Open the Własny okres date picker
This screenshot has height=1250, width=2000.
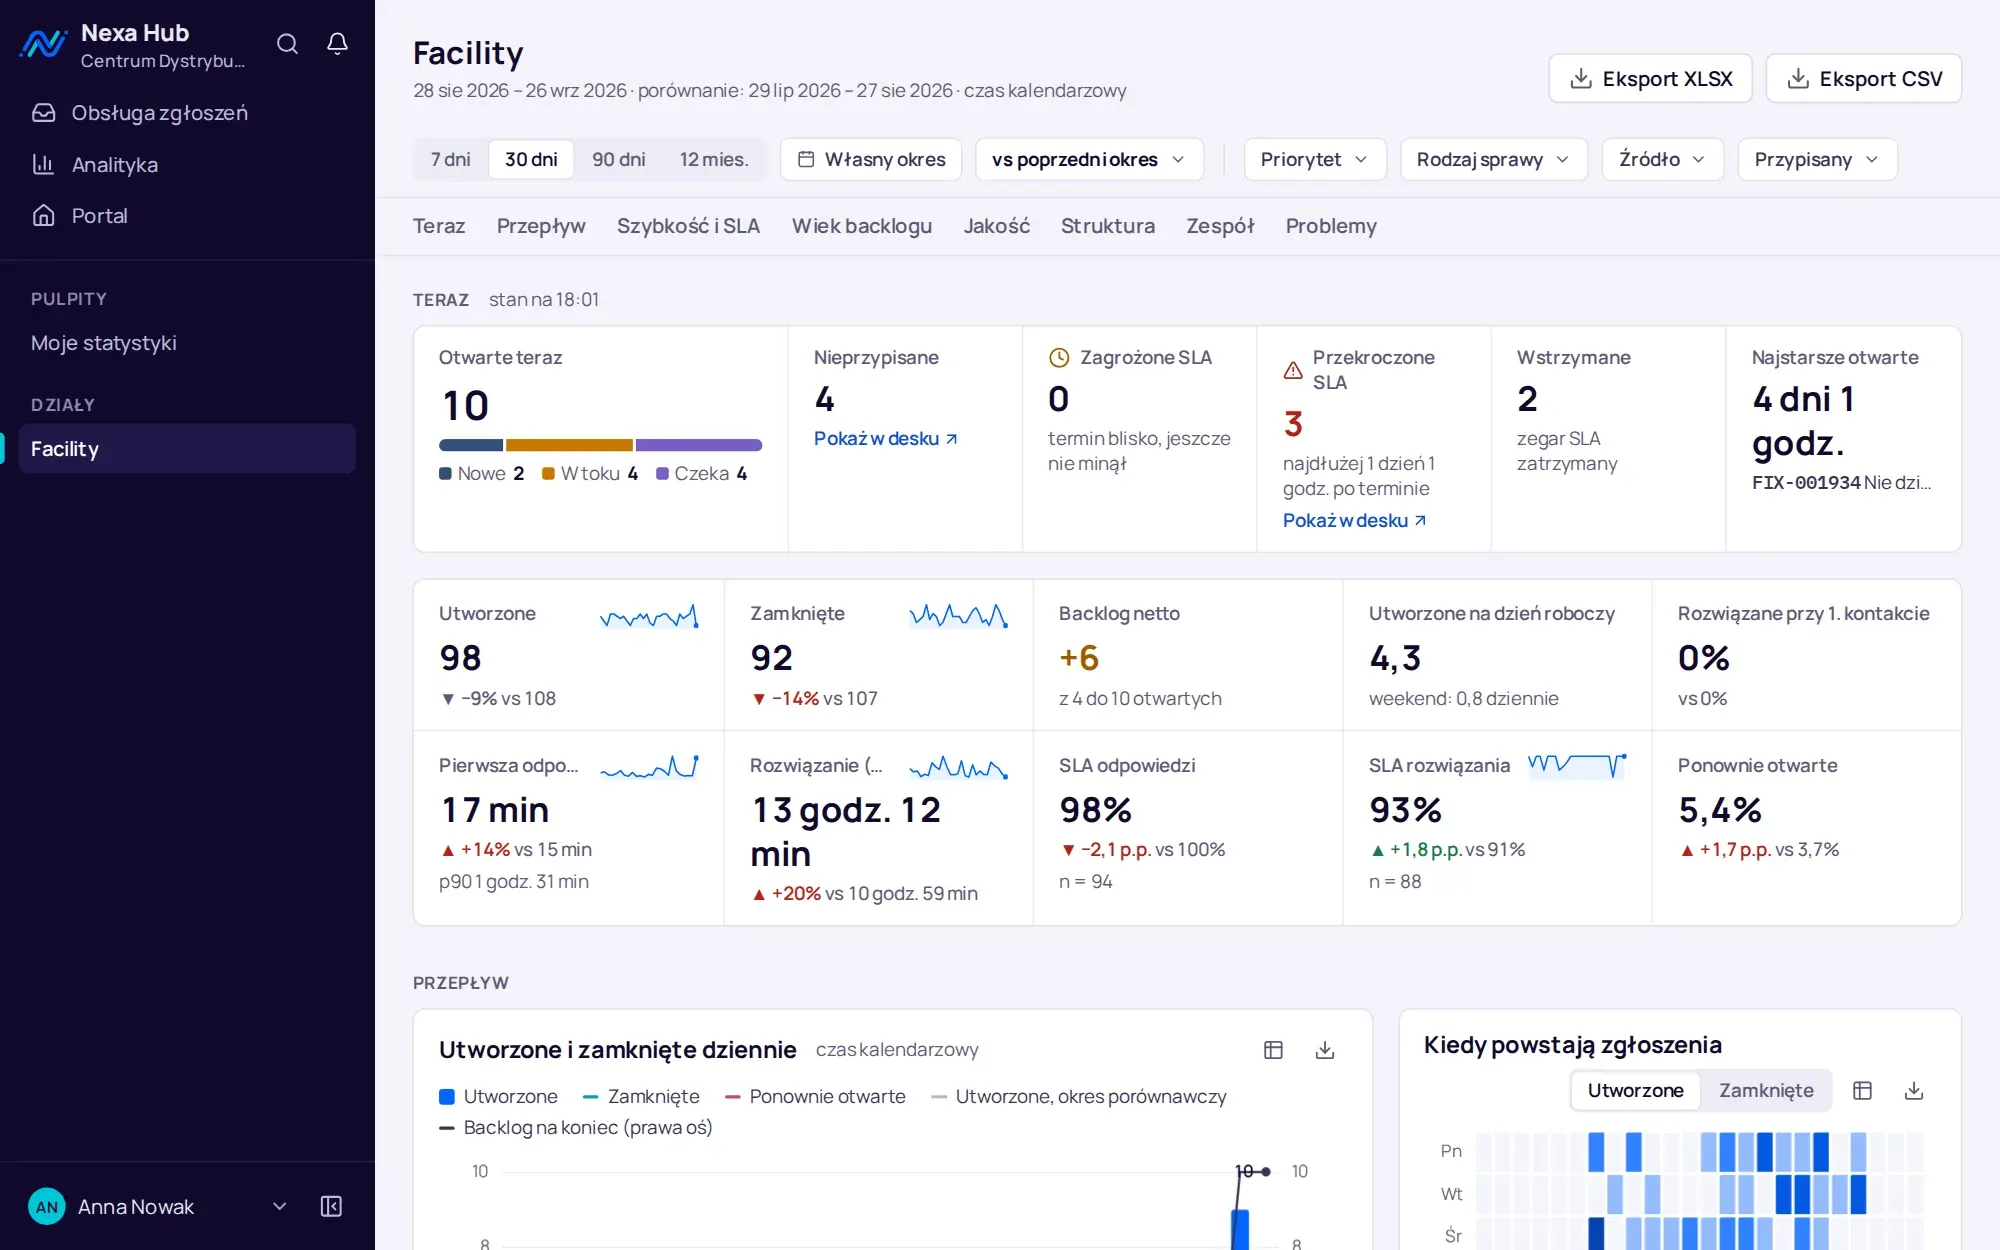(x=871, y=159)
